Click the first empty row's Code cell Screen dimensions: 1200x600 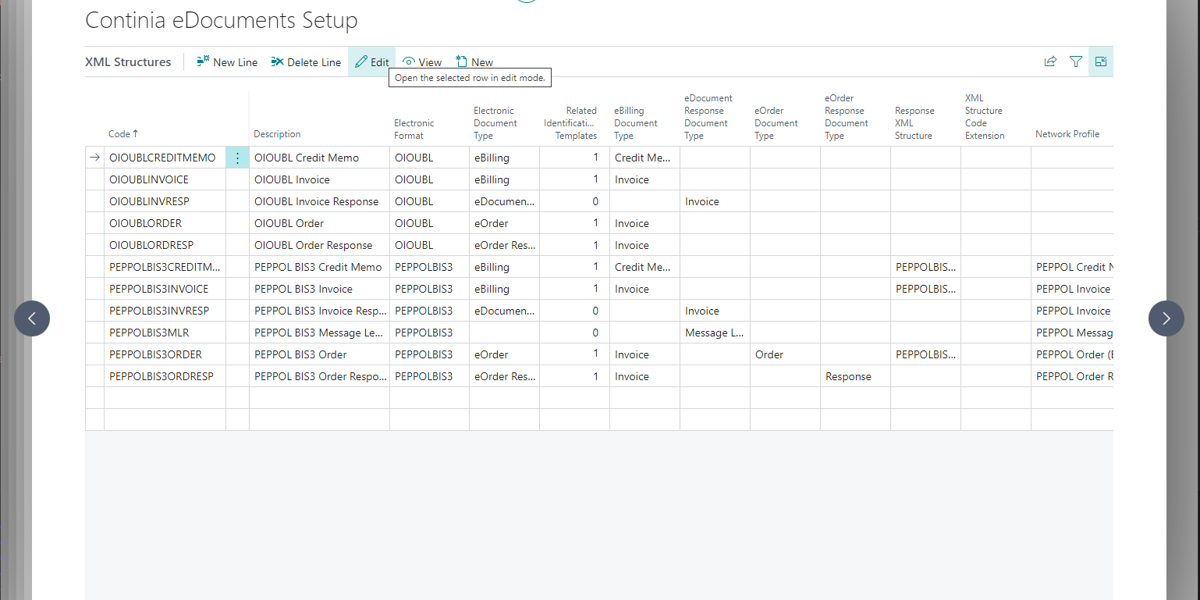164,398
